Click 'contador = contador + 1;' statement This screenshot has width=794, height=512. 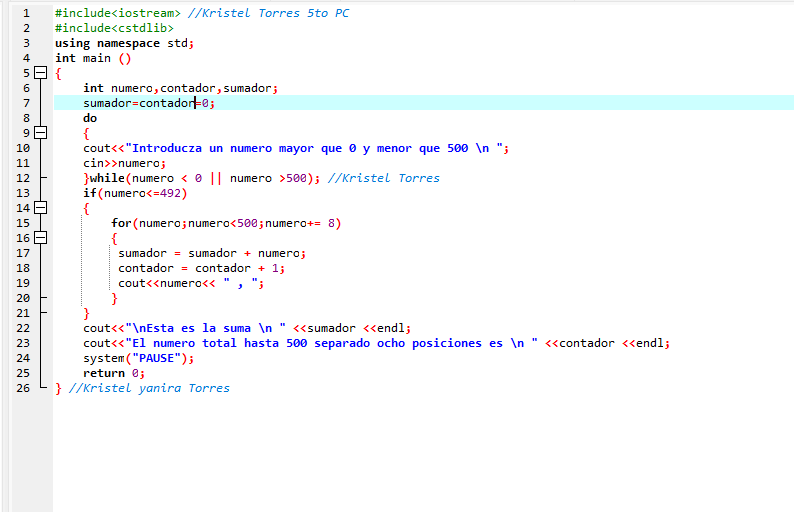[x=202, y=268]
